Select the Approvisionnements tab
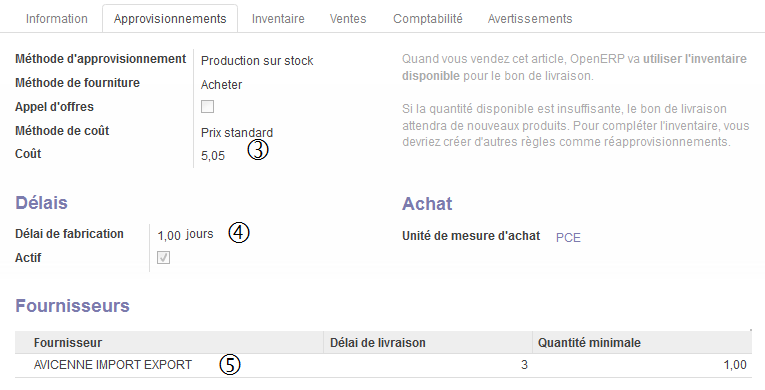This screenshot has height=390, width=765. pos(170,19)
